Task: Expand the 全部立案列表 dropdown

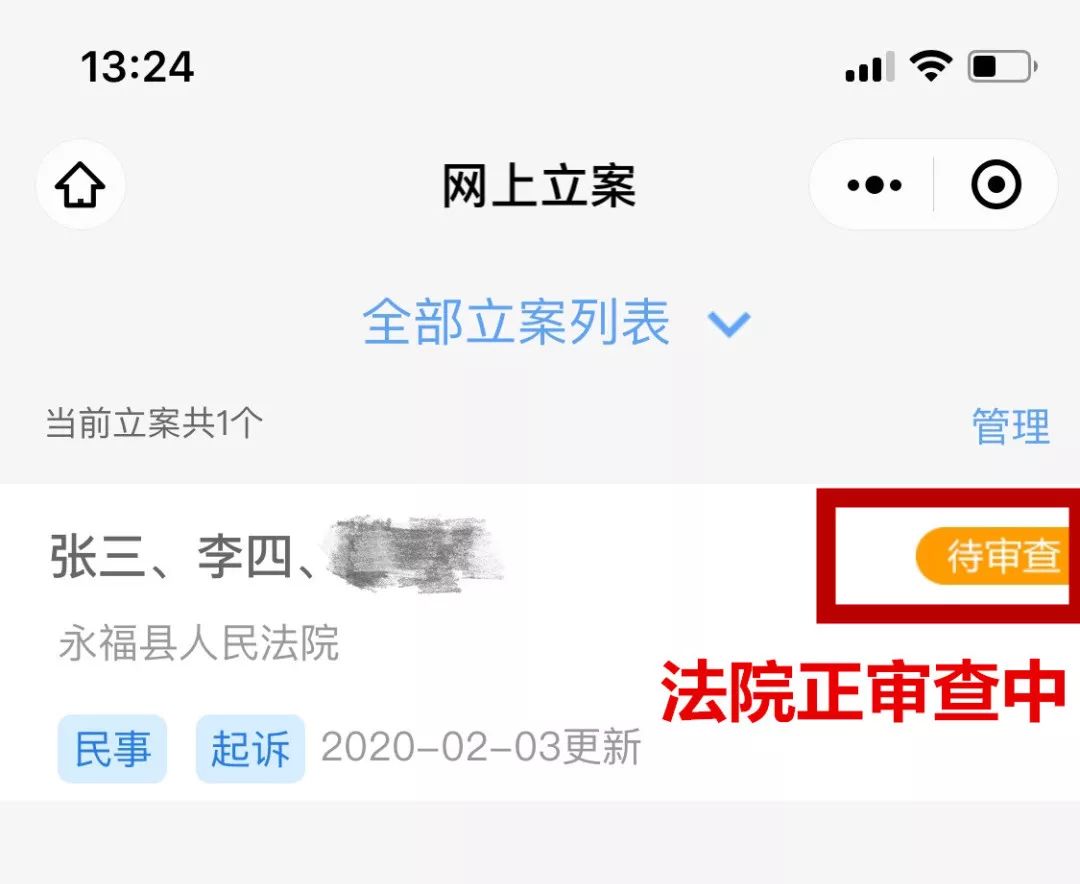Action: 557,322
